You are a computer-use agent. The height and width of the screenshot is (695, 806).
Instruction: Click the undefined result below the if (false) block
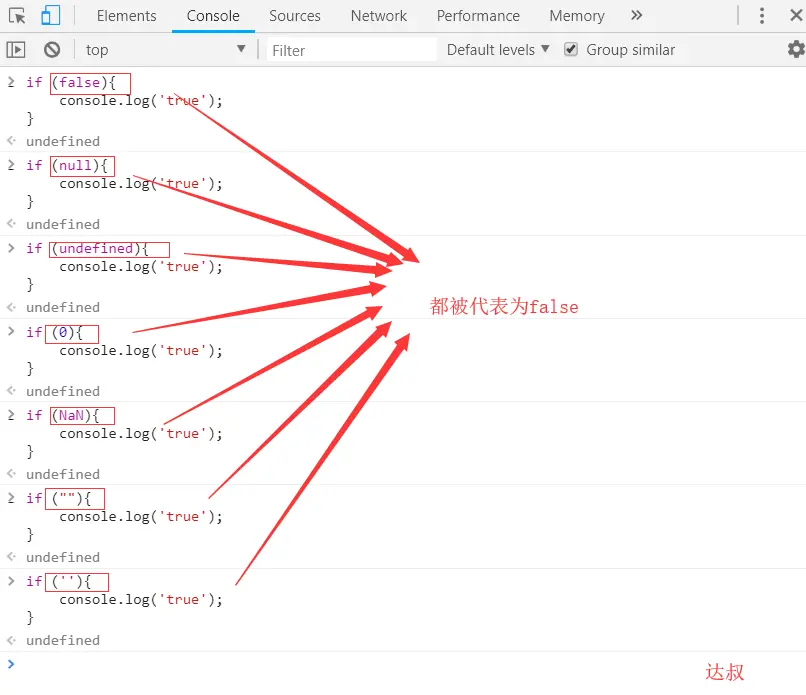tap(63, 141)
